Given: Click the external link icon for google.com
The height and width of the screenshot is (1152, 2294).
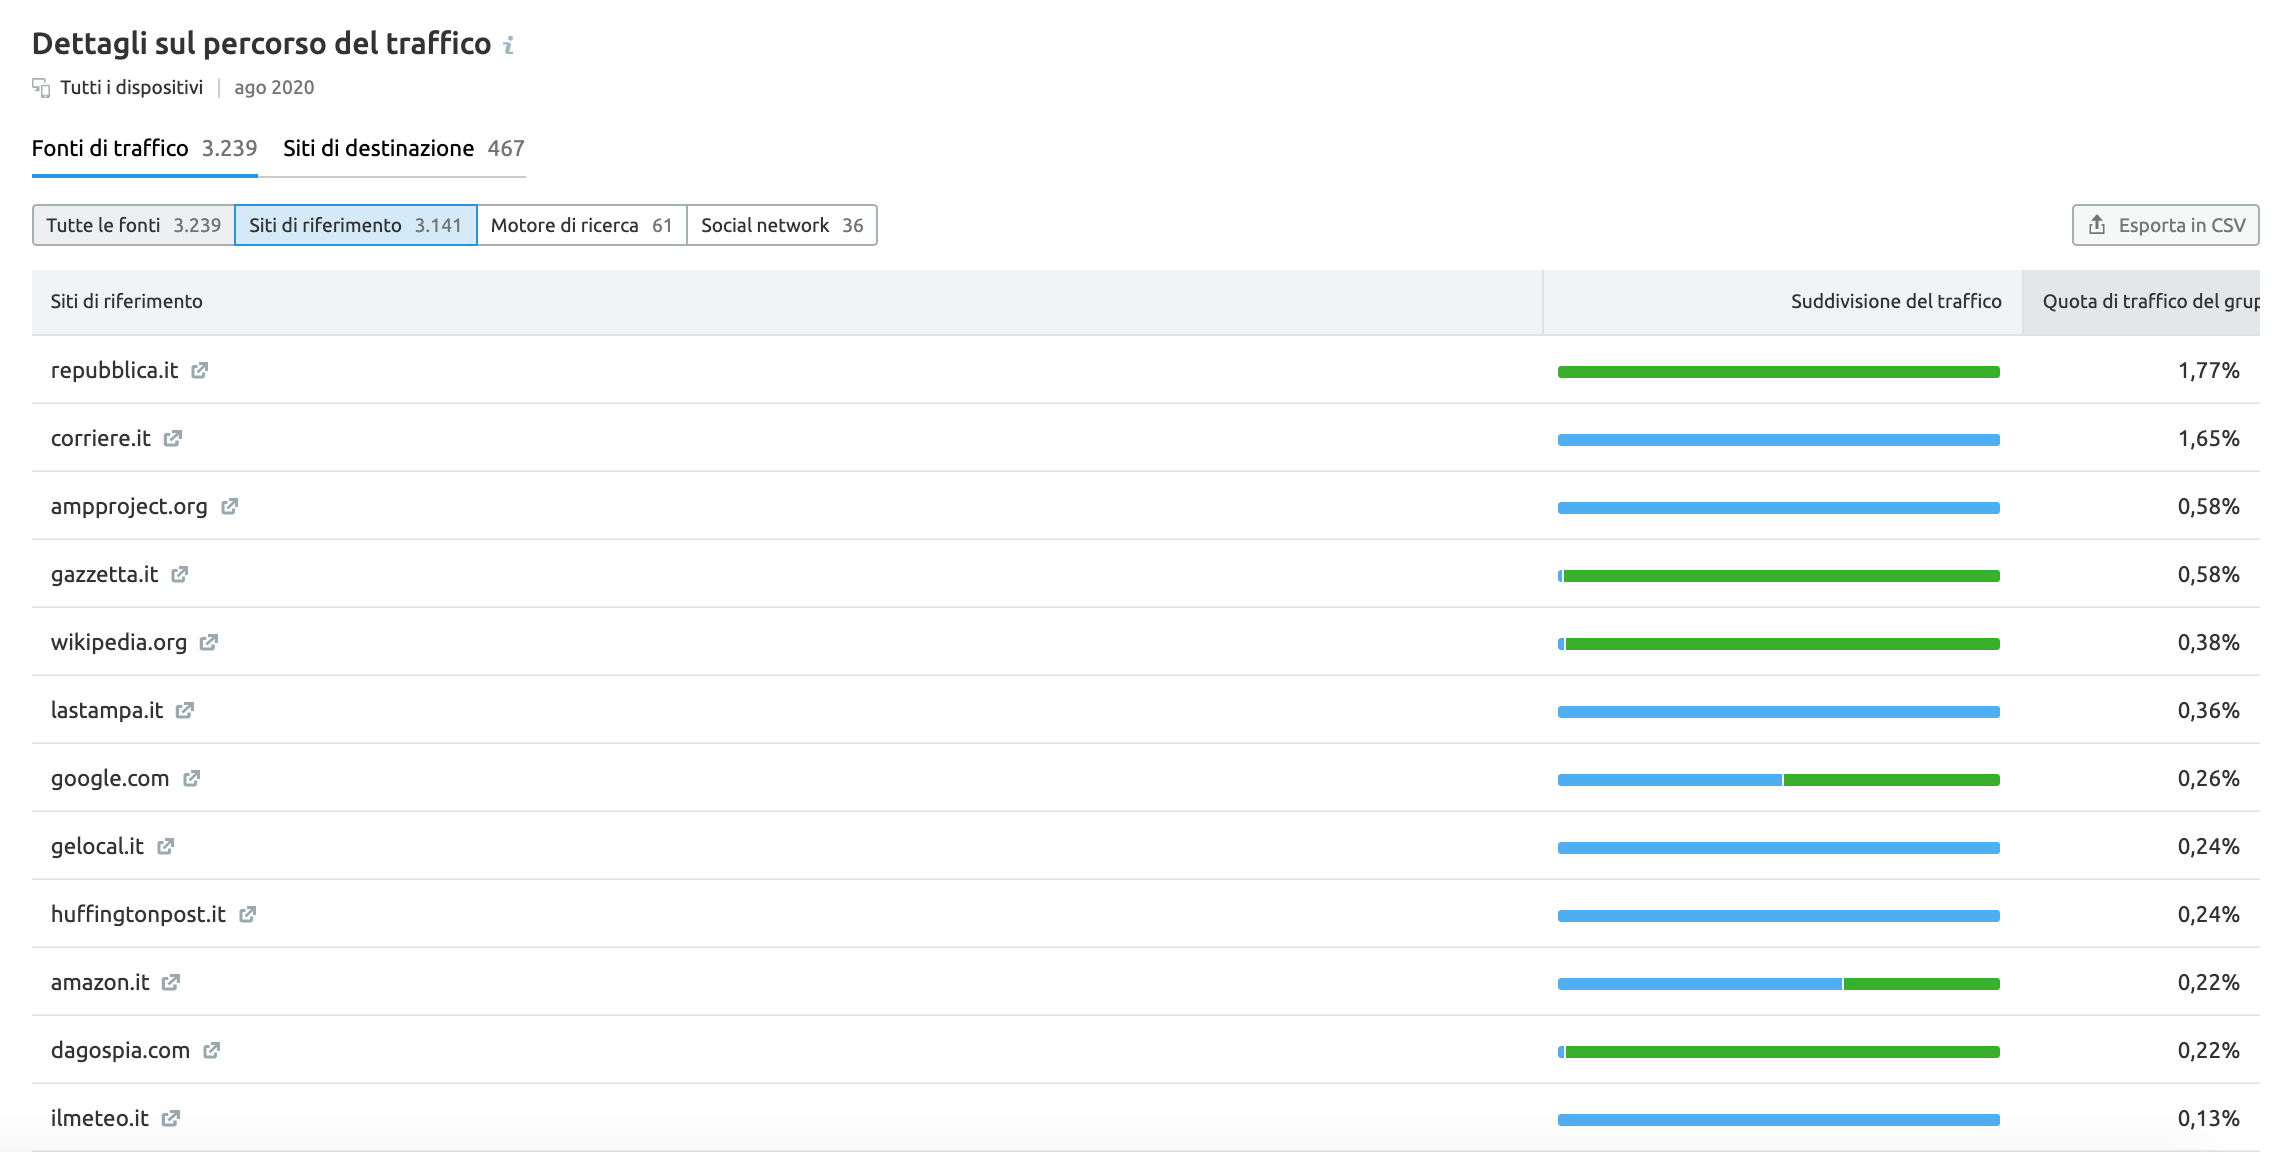Looking at the screenshot, I should [192, 779].
